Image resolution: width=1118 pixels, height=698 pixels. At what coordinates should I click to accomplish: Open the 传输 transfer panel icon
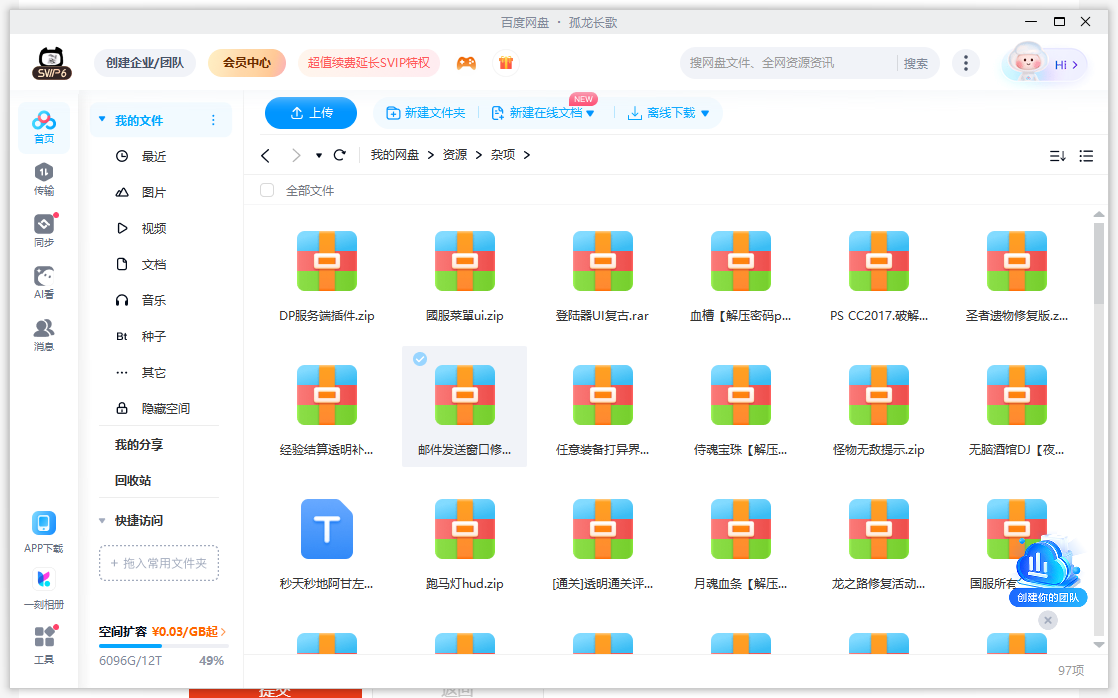coord(44,178)
